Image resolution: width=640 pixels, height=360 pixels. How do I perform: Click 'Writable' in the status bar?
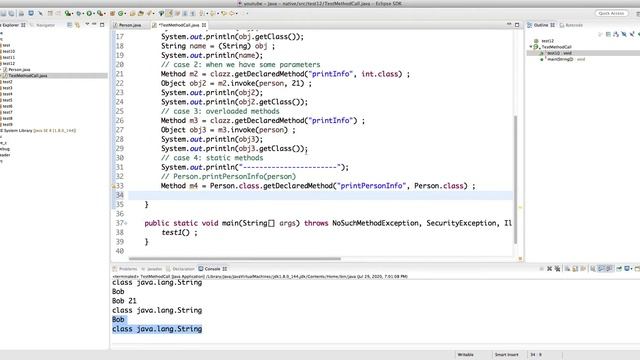pyautogui.click(x=465, y=355)
